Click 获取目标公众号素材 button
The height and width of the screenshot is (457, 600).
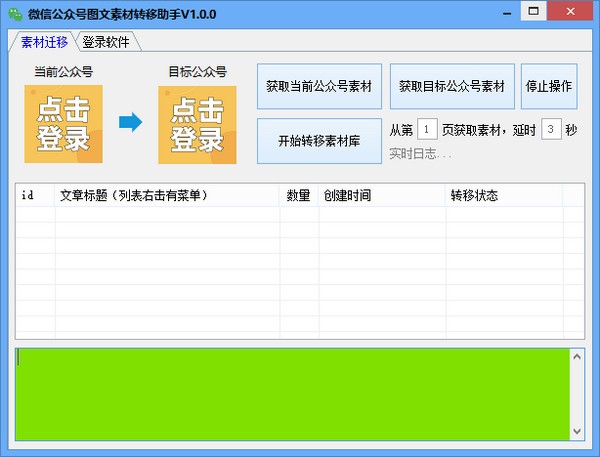point(452,86)
